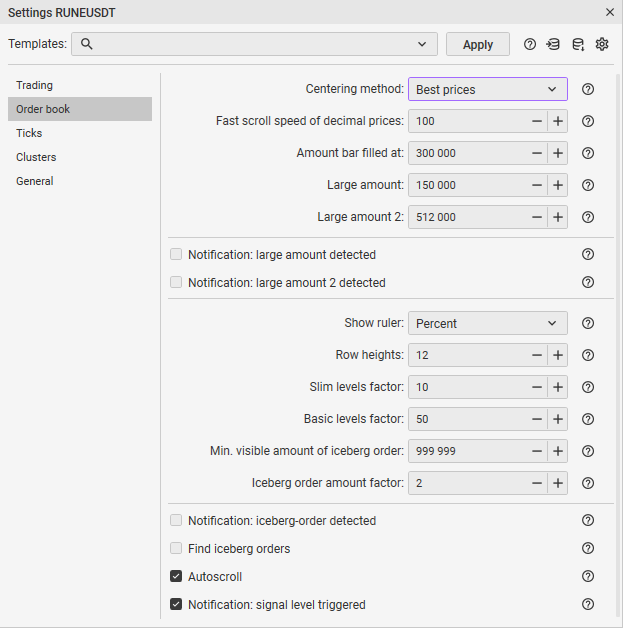Viewport: 623px width, 628px height.
Task: Select the Order book section
Action: 80,109
